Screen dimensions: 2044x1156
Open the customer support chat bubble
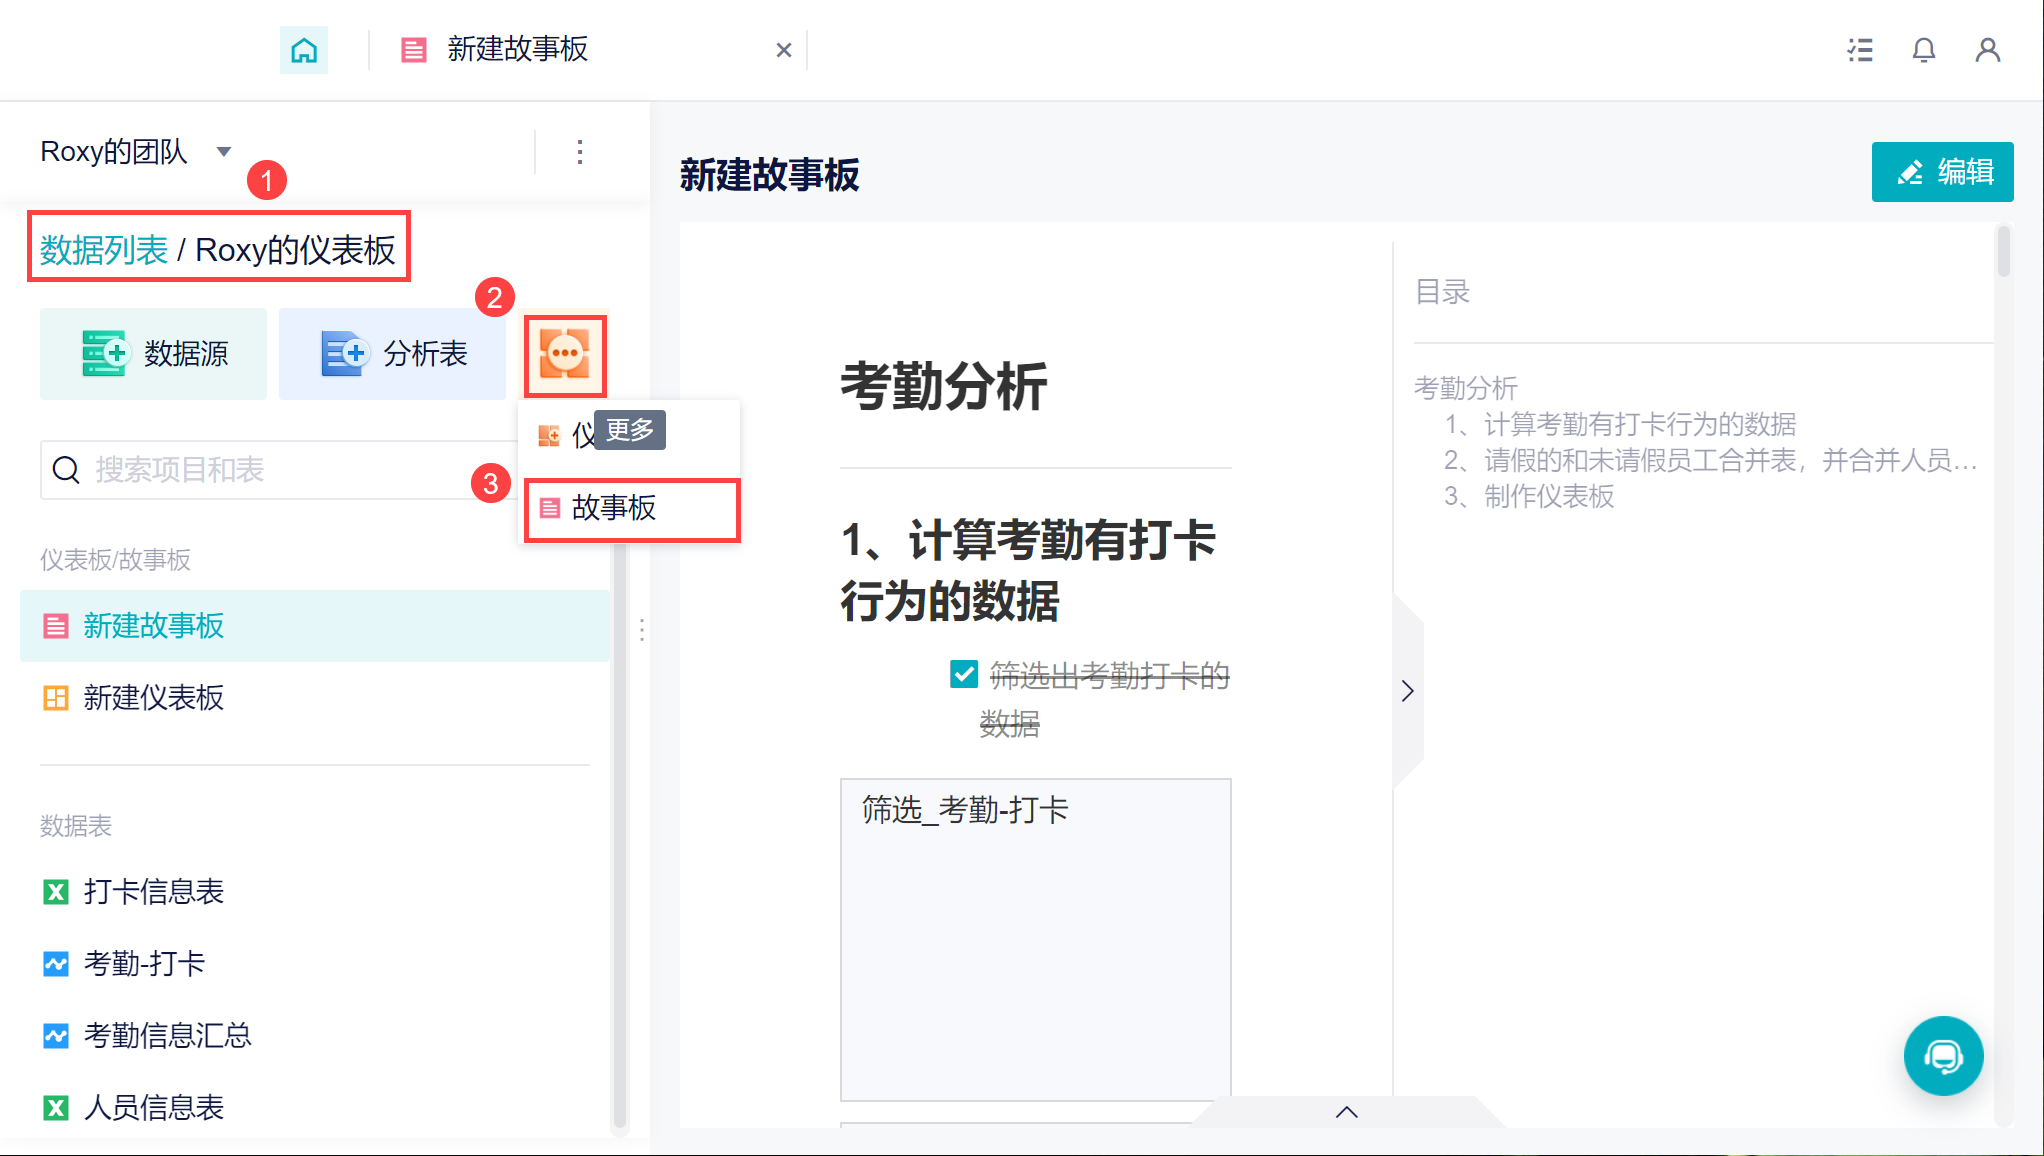point(1943,1056)
